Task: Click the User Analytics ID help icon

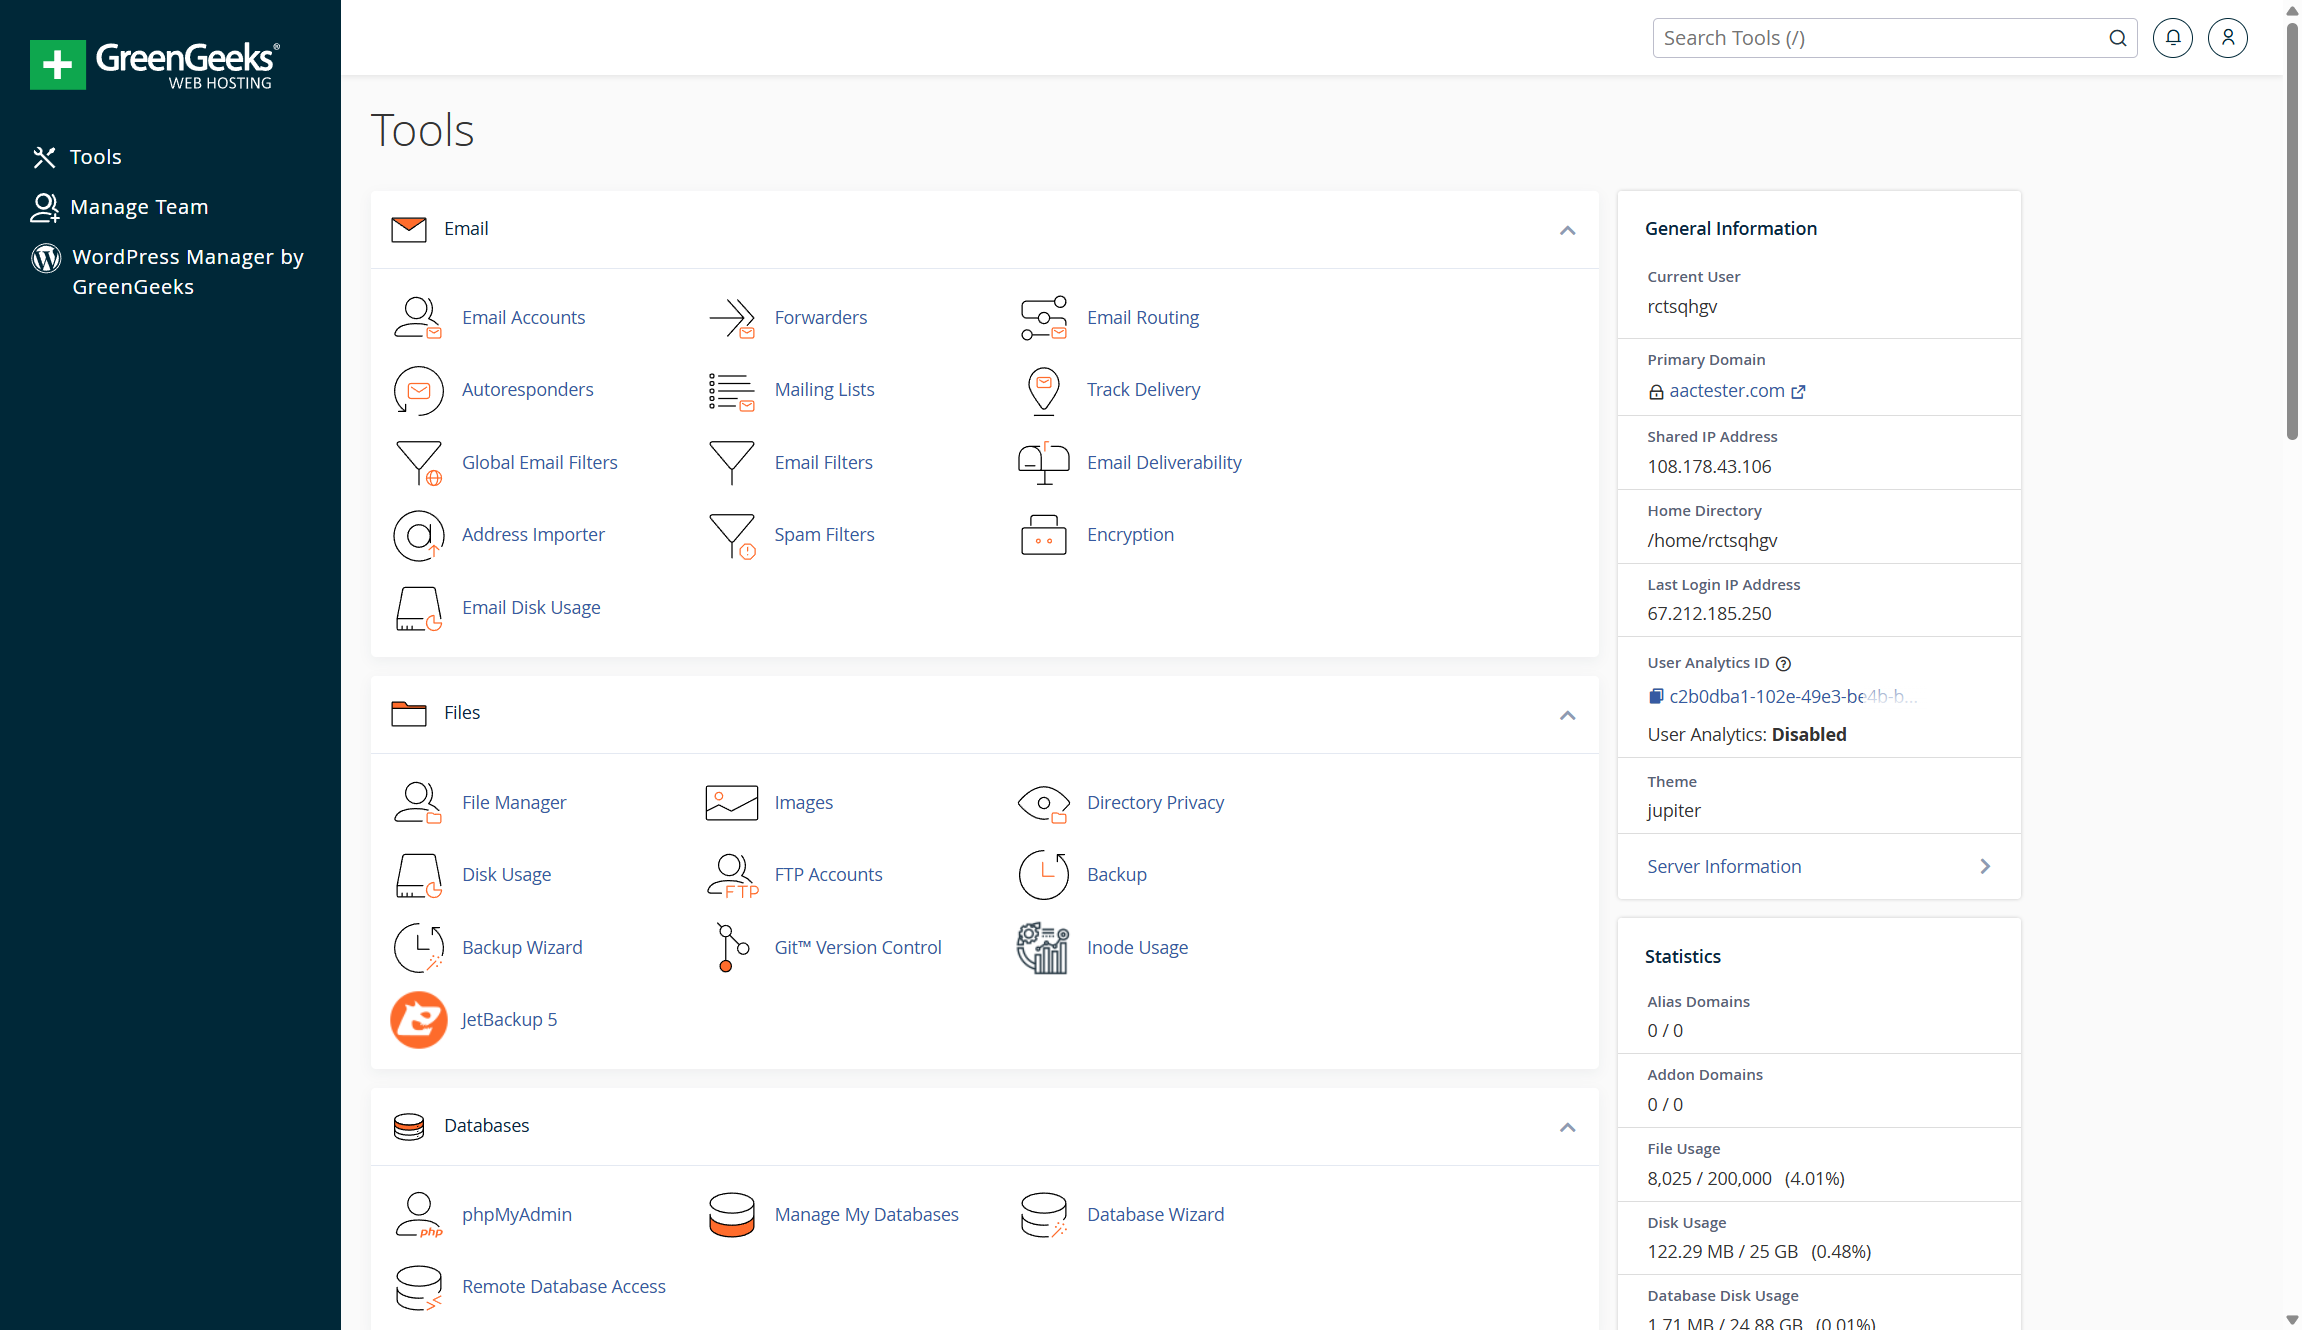Action: [x=1783, y=663]
